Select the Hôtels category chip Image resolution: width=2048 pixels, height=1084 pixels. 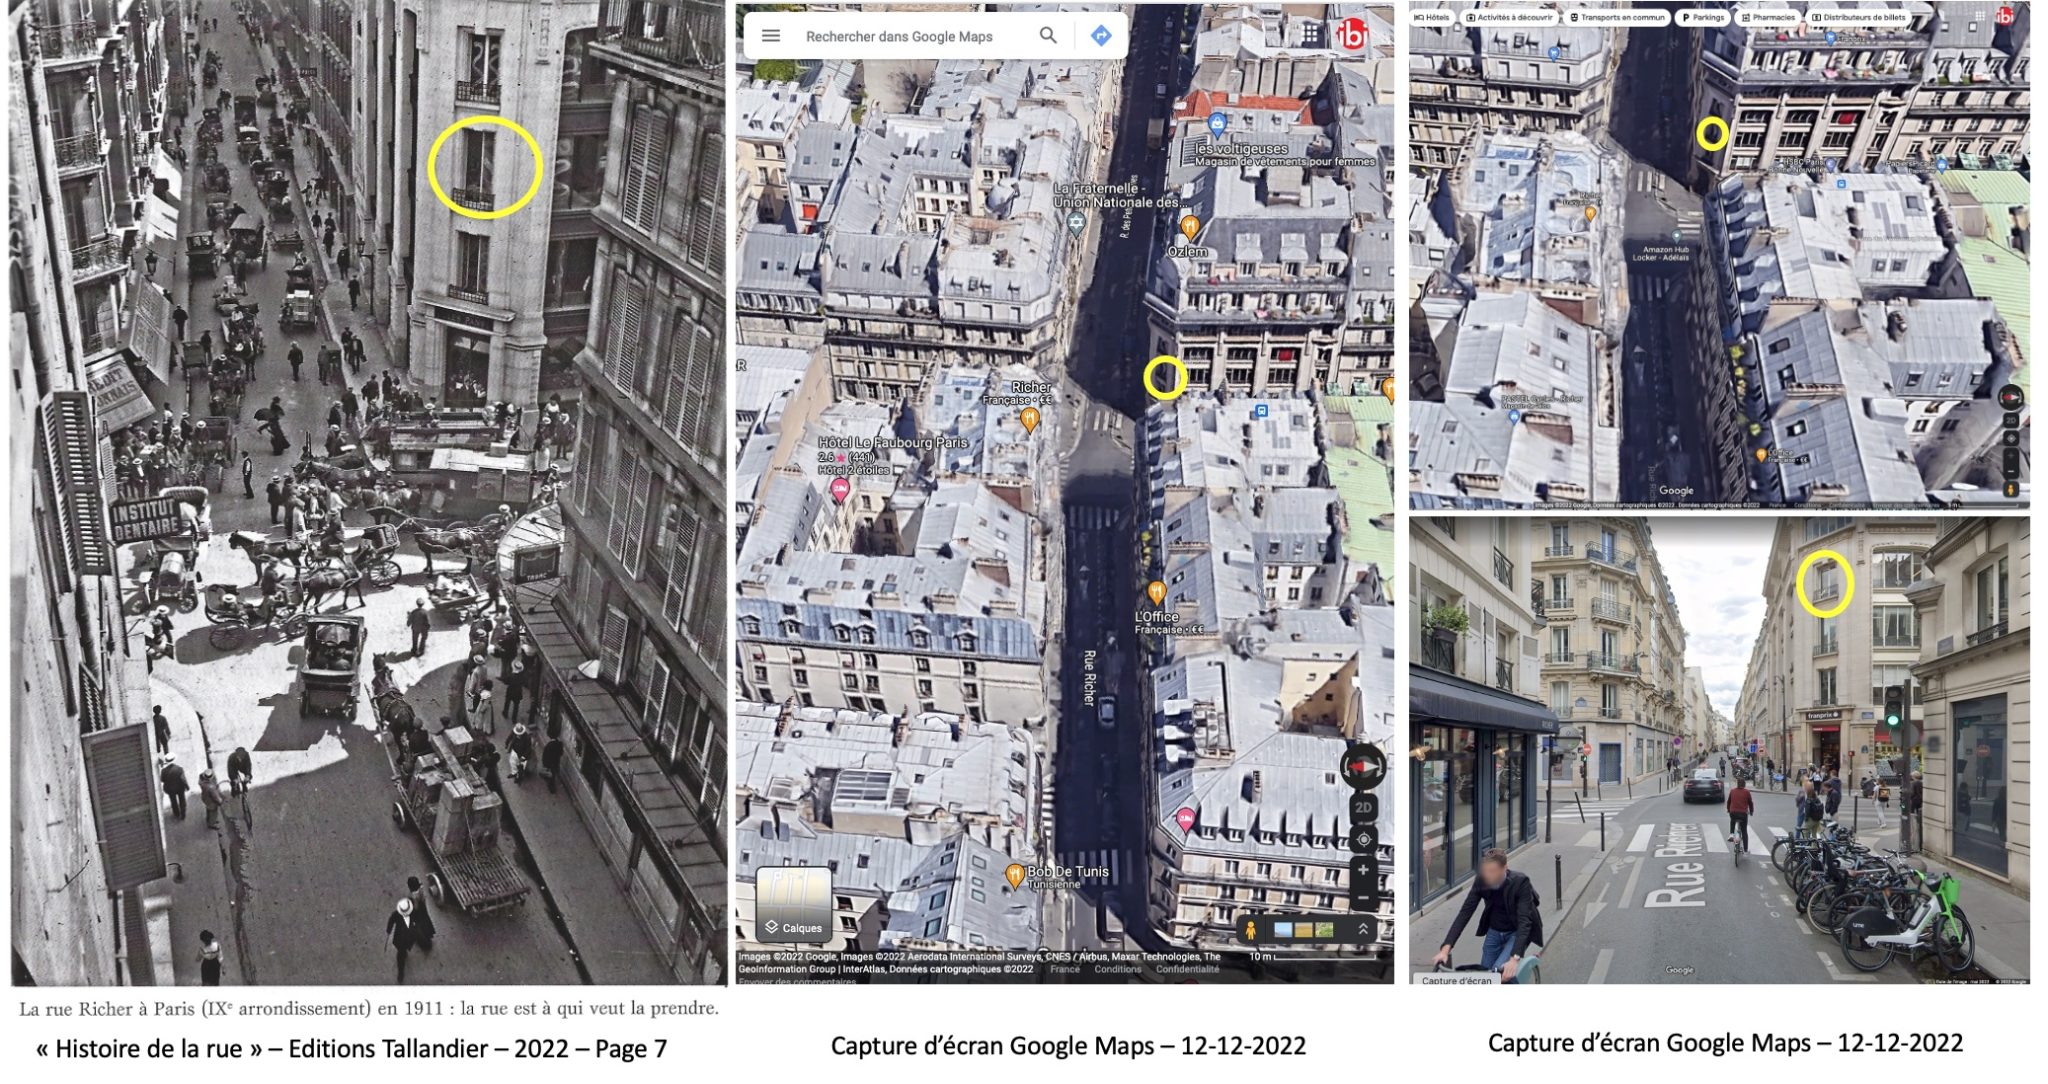tap(1431, 17)
